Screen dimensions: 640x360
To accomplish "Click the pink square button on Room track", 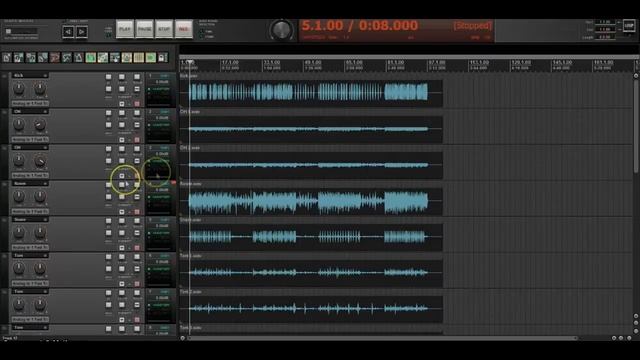I will point(137,212).
